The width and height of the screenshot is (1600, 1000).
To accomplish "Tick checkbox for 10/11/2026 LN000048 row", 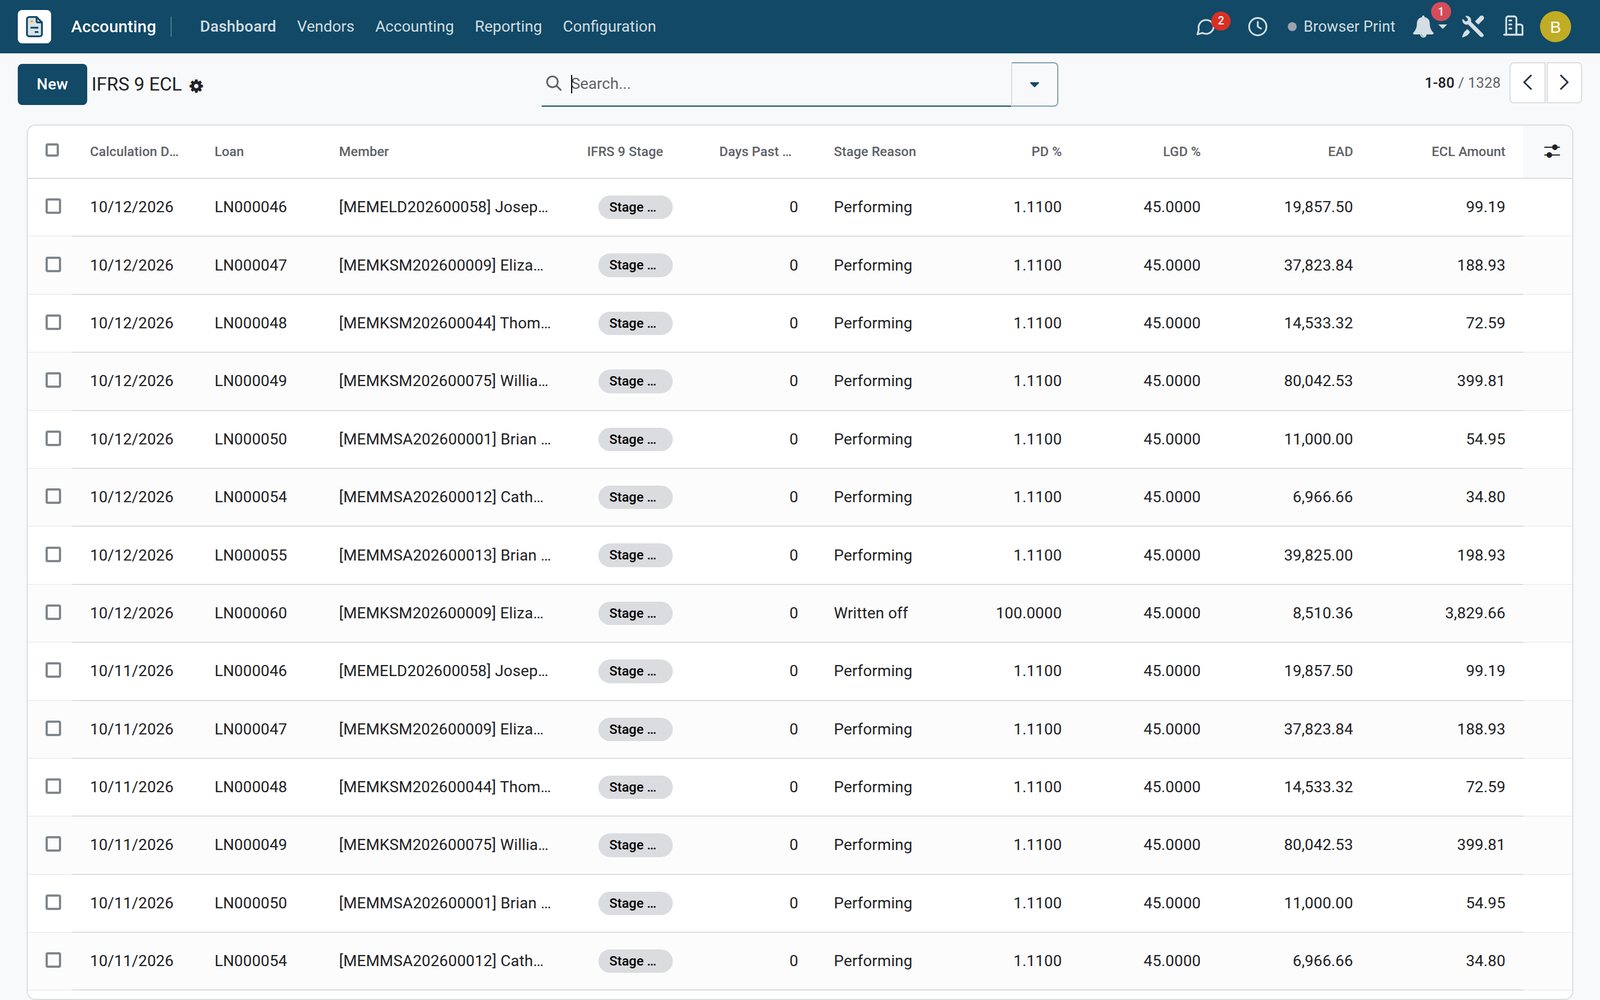I will coord(53,786).
